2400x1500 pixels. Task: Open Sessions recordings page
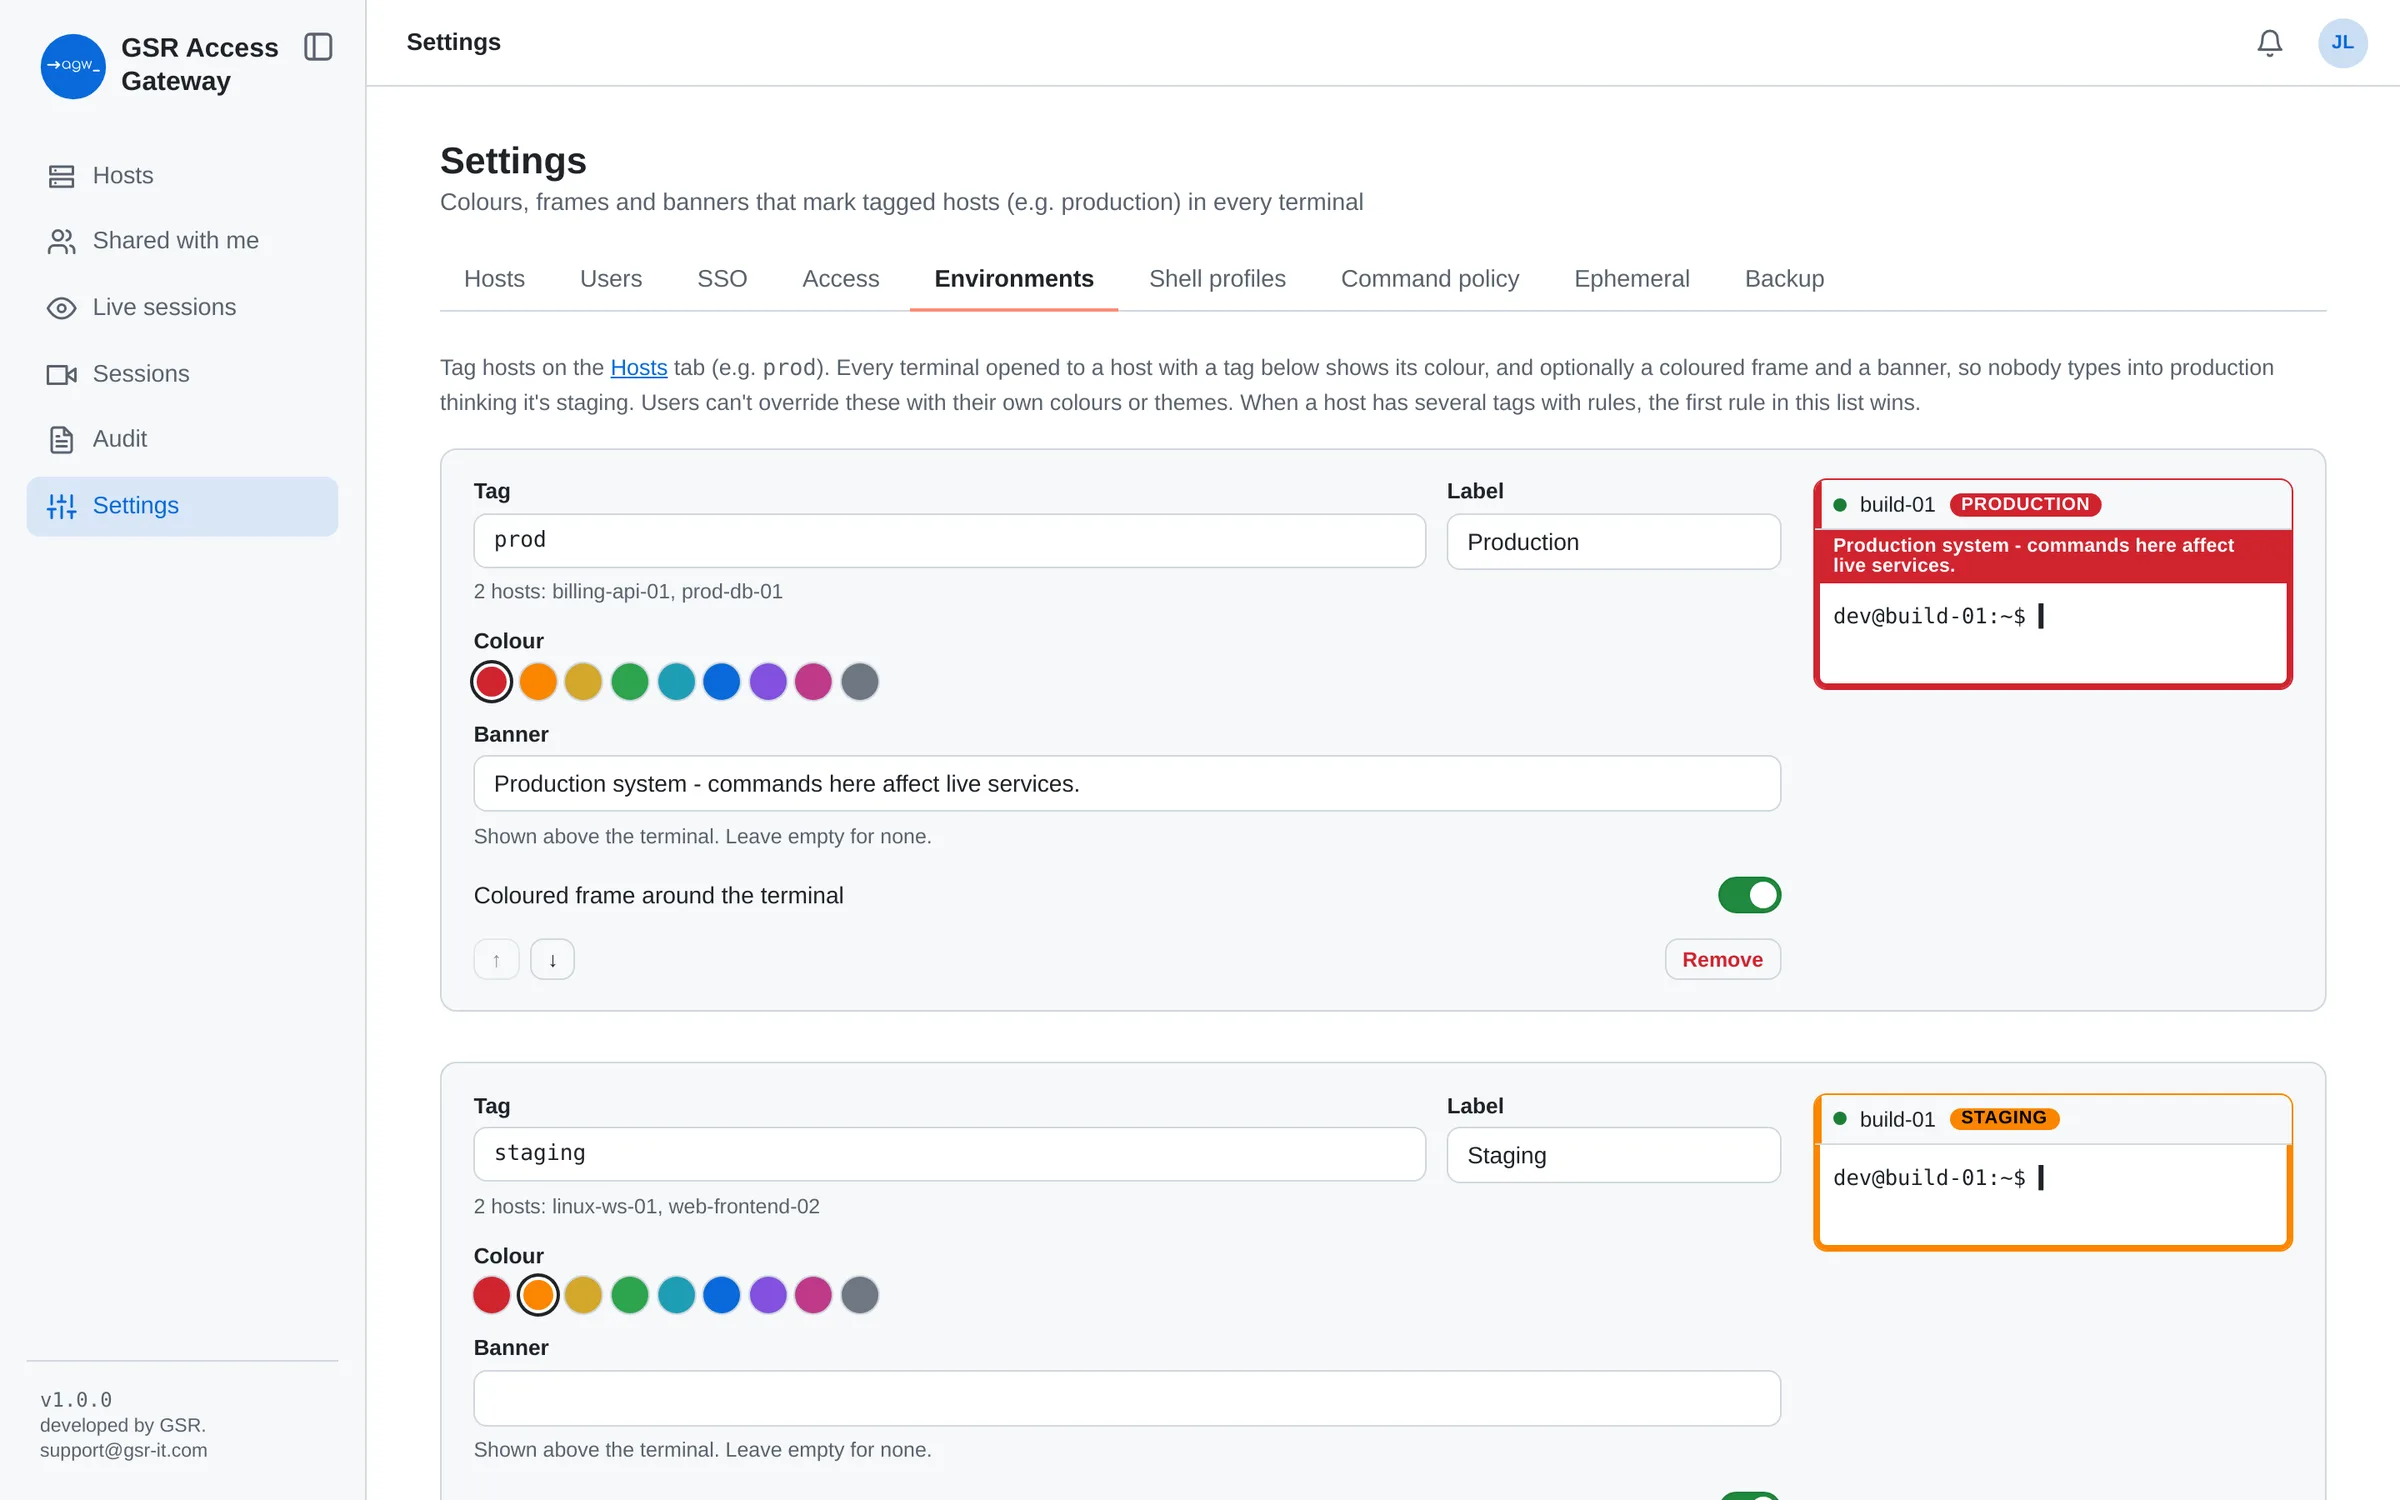pos(182,374)
